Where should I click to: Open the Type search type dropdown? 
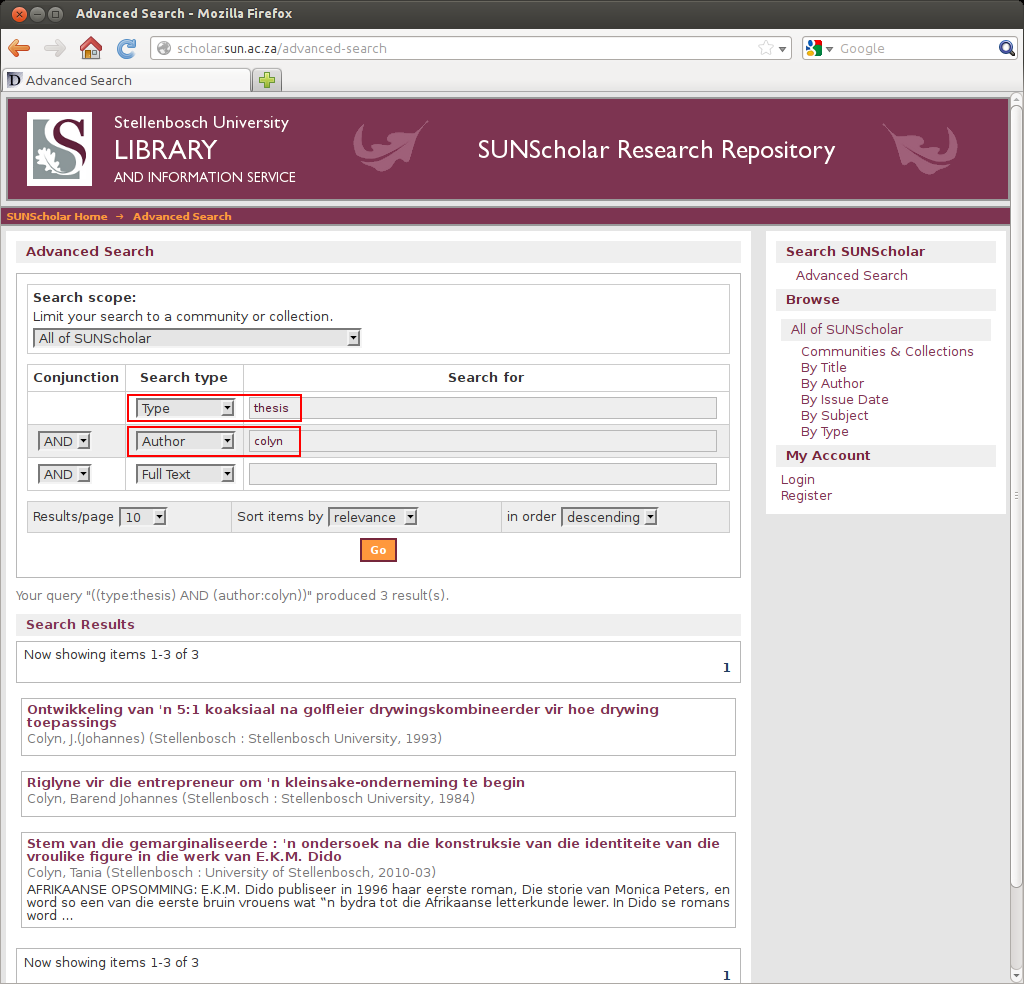pyautogui.click(x=185, y=408)
